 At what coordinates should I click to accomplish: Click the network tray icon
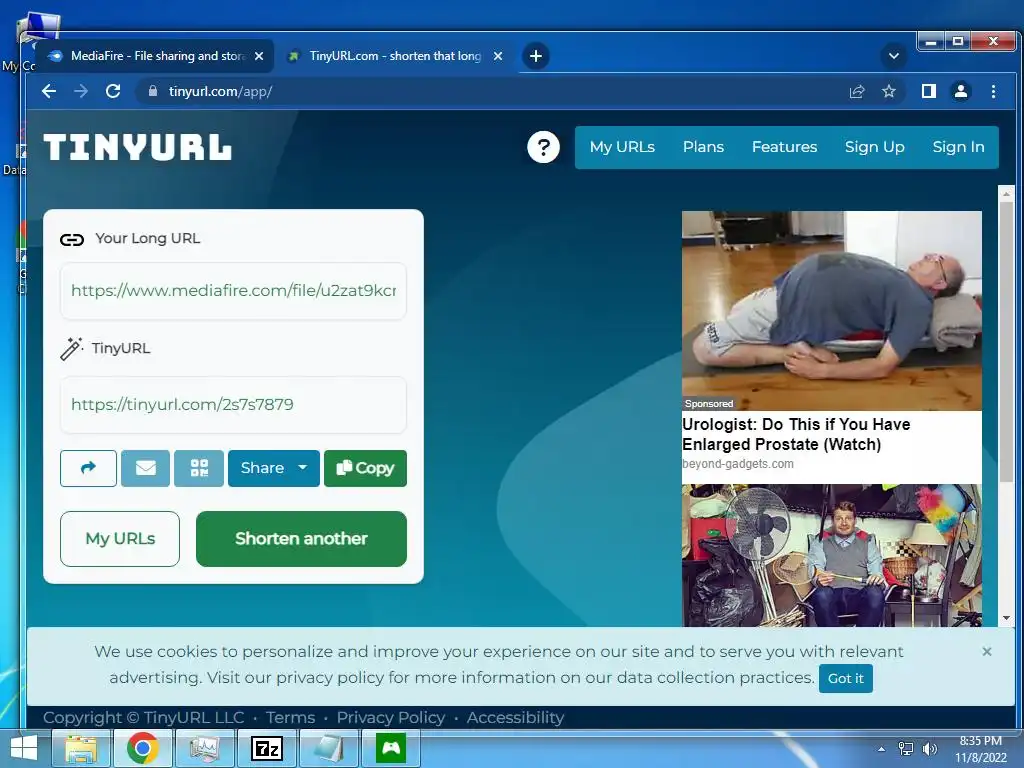point(906,749)
